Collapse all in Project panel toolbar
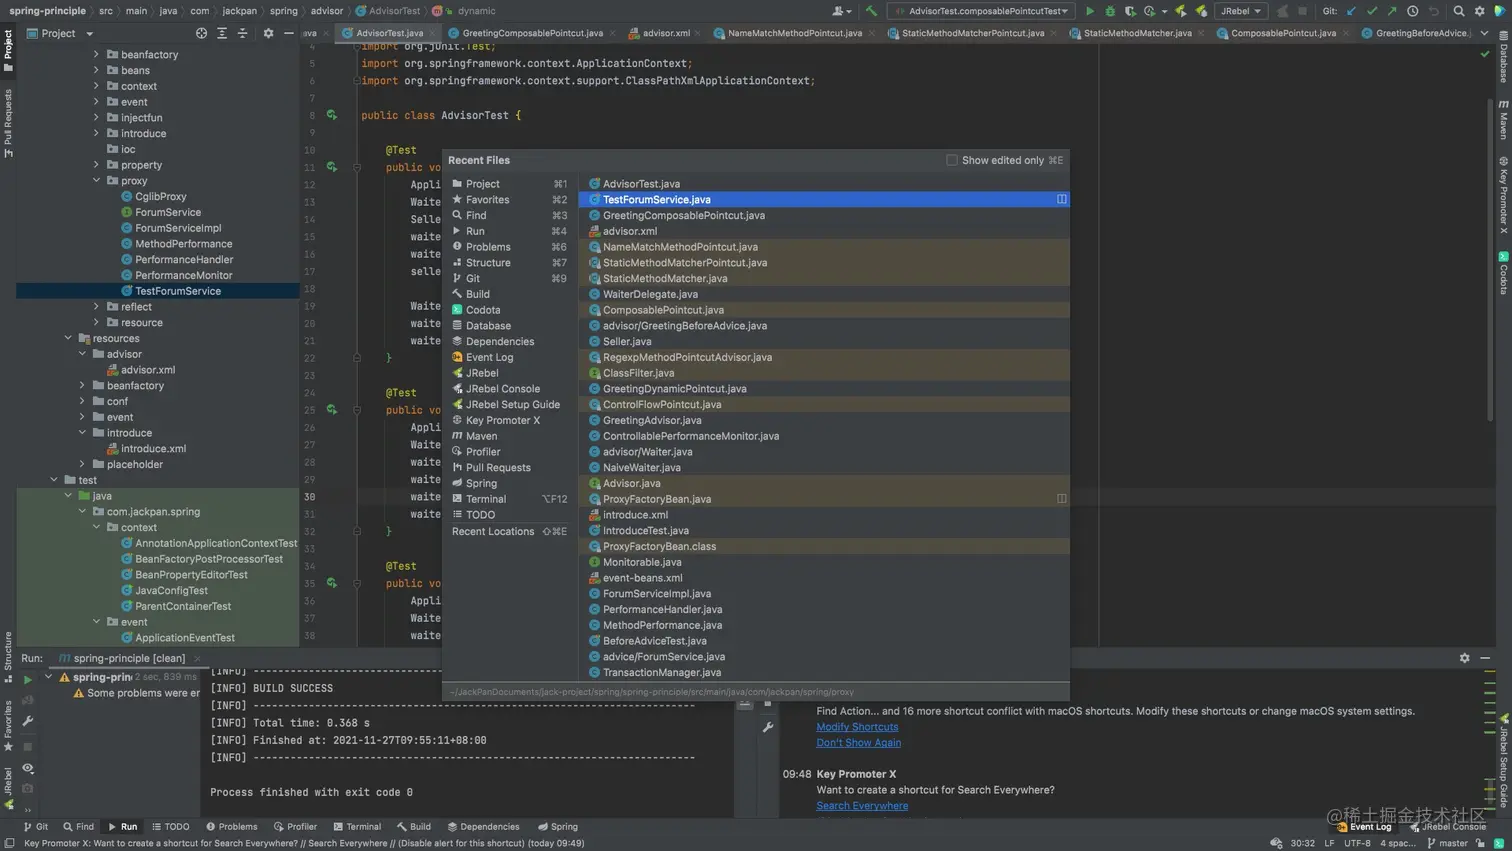Image resolution: width=1512 pixels, height=851 pixels. (x=242, y=33)
